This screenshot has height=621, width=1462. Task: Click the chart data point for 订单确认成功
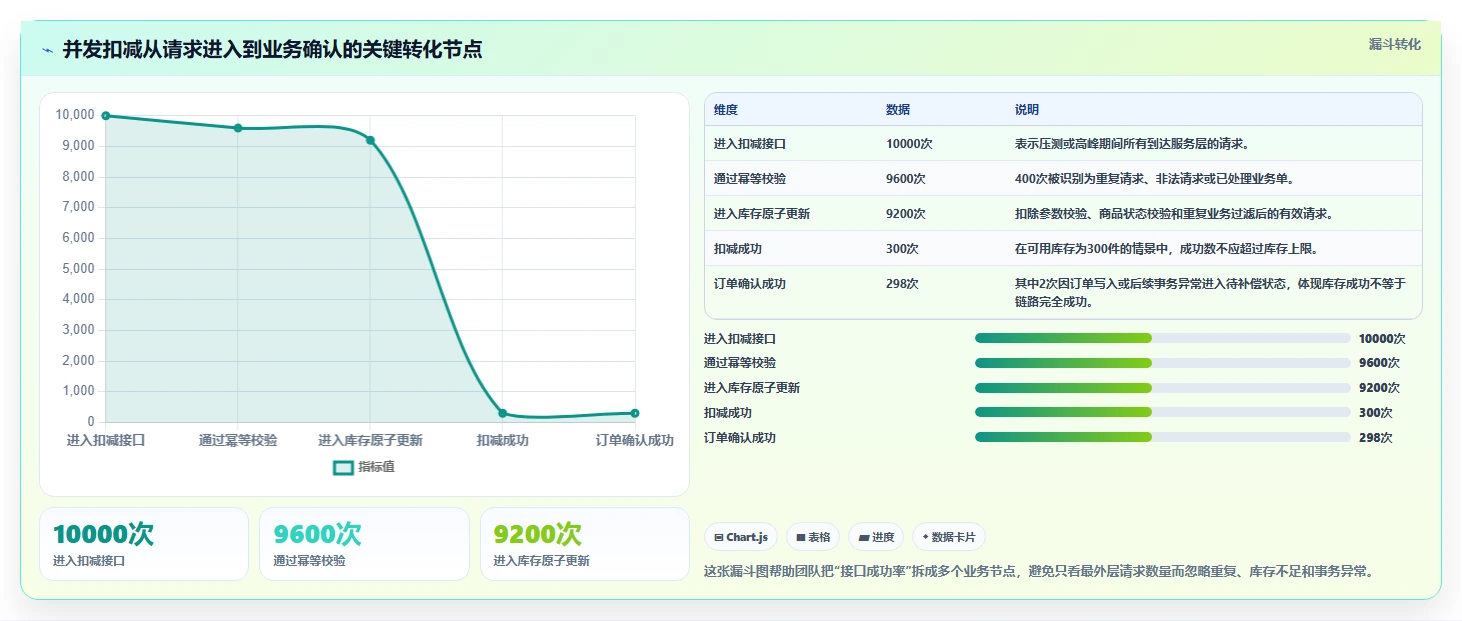635,413
